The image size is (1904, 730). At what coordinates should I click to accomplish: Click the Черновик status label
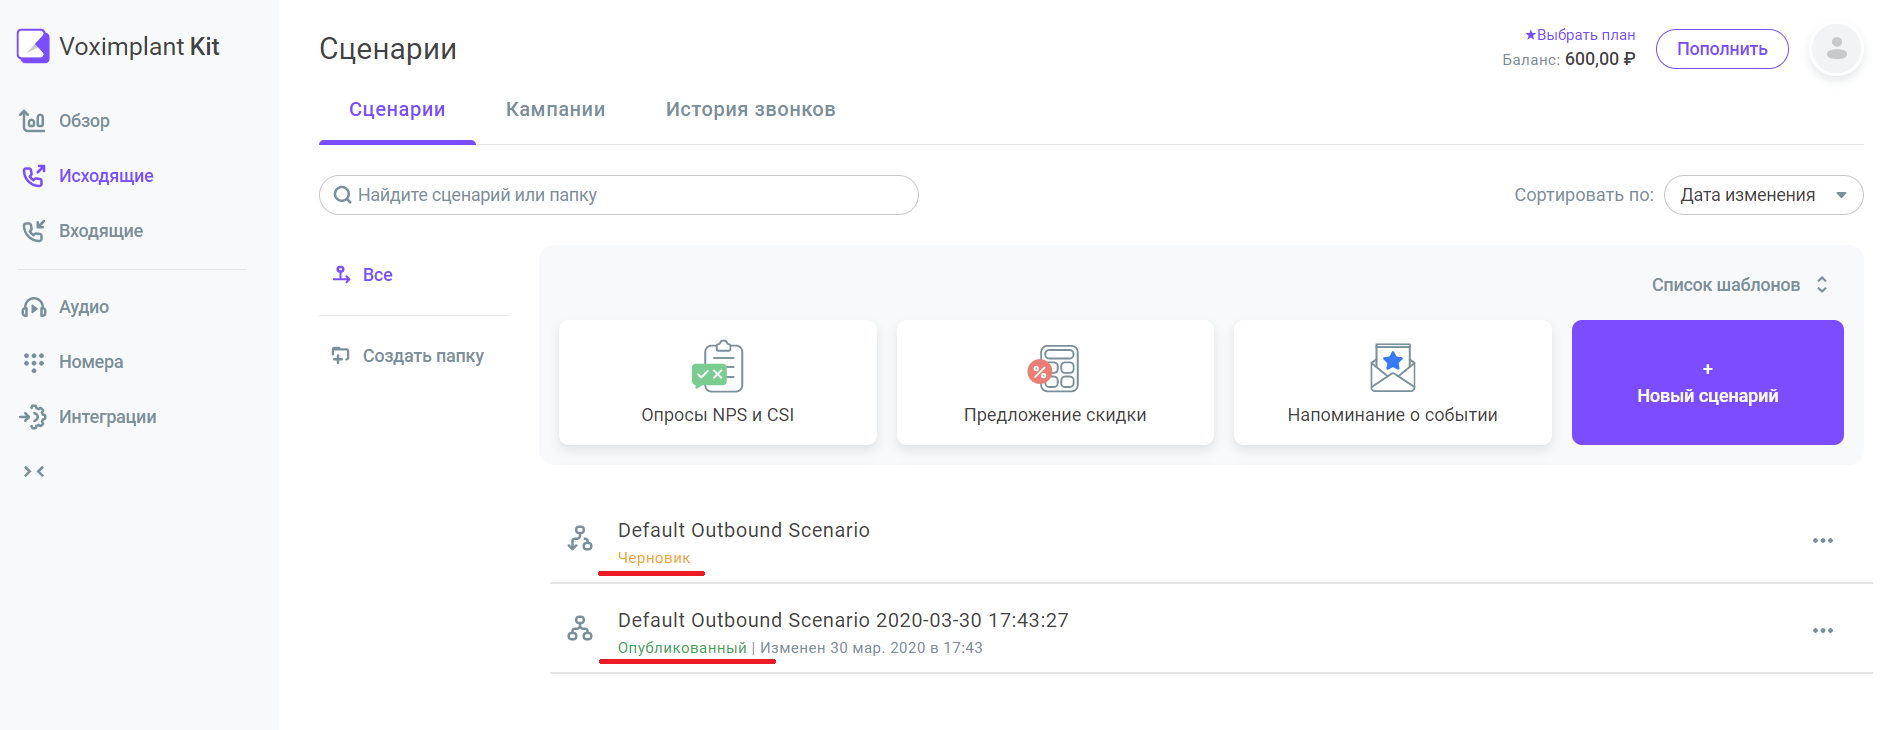(654, 558)
